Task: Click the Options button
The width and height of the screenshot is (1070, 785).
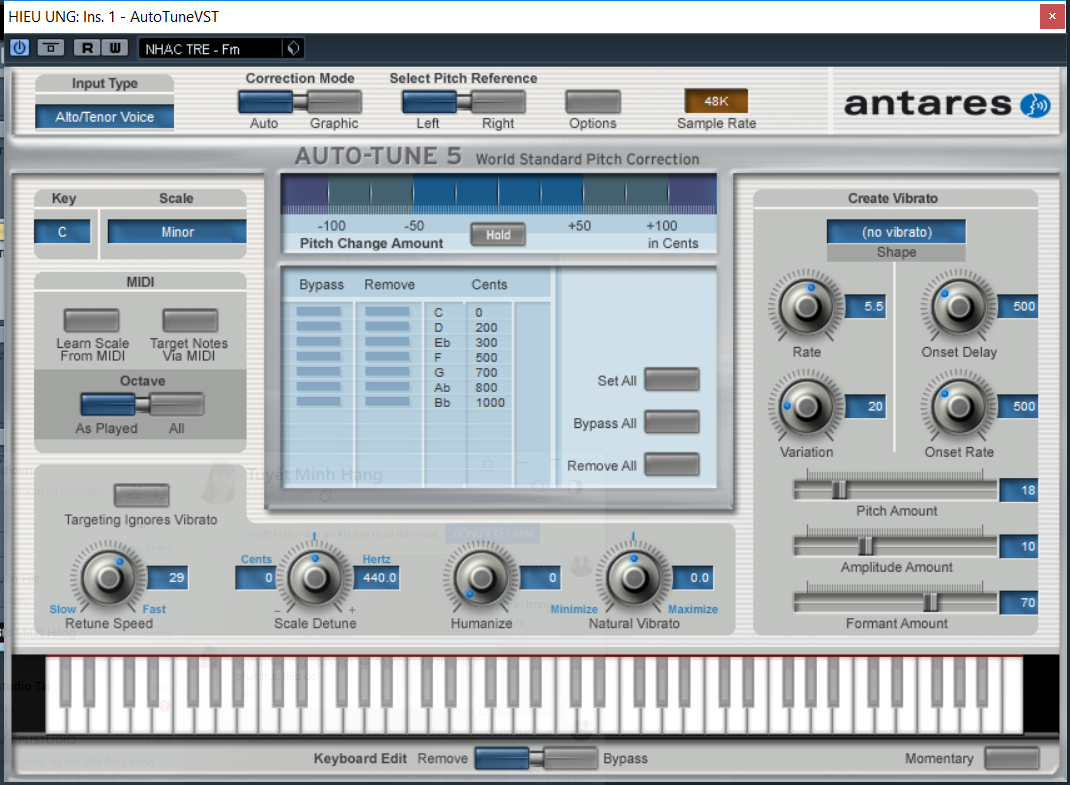Action: click(593, 102)
